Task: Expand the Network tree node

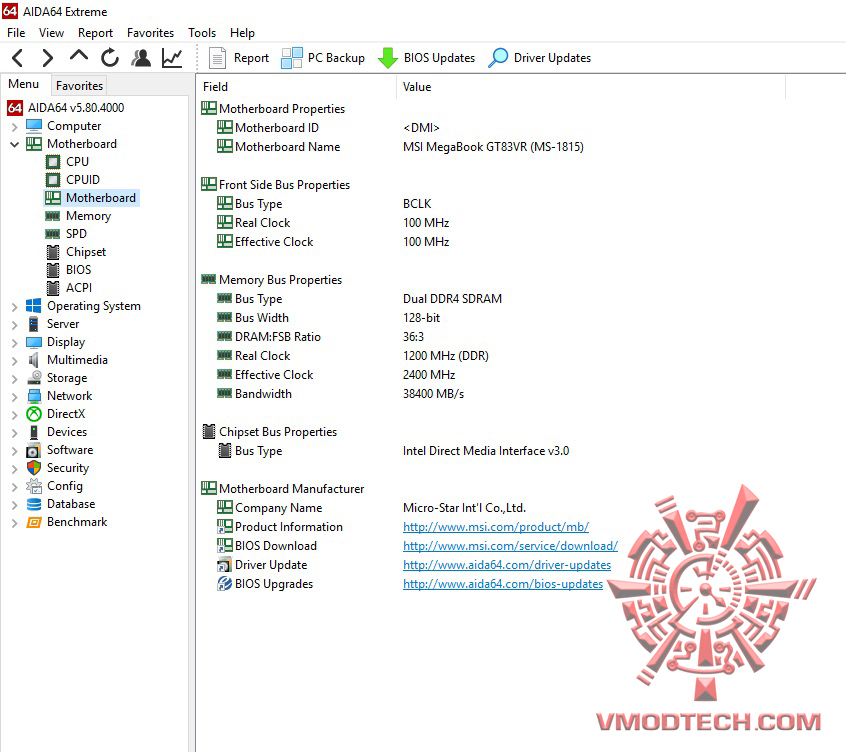Action: tap(15, 396)
